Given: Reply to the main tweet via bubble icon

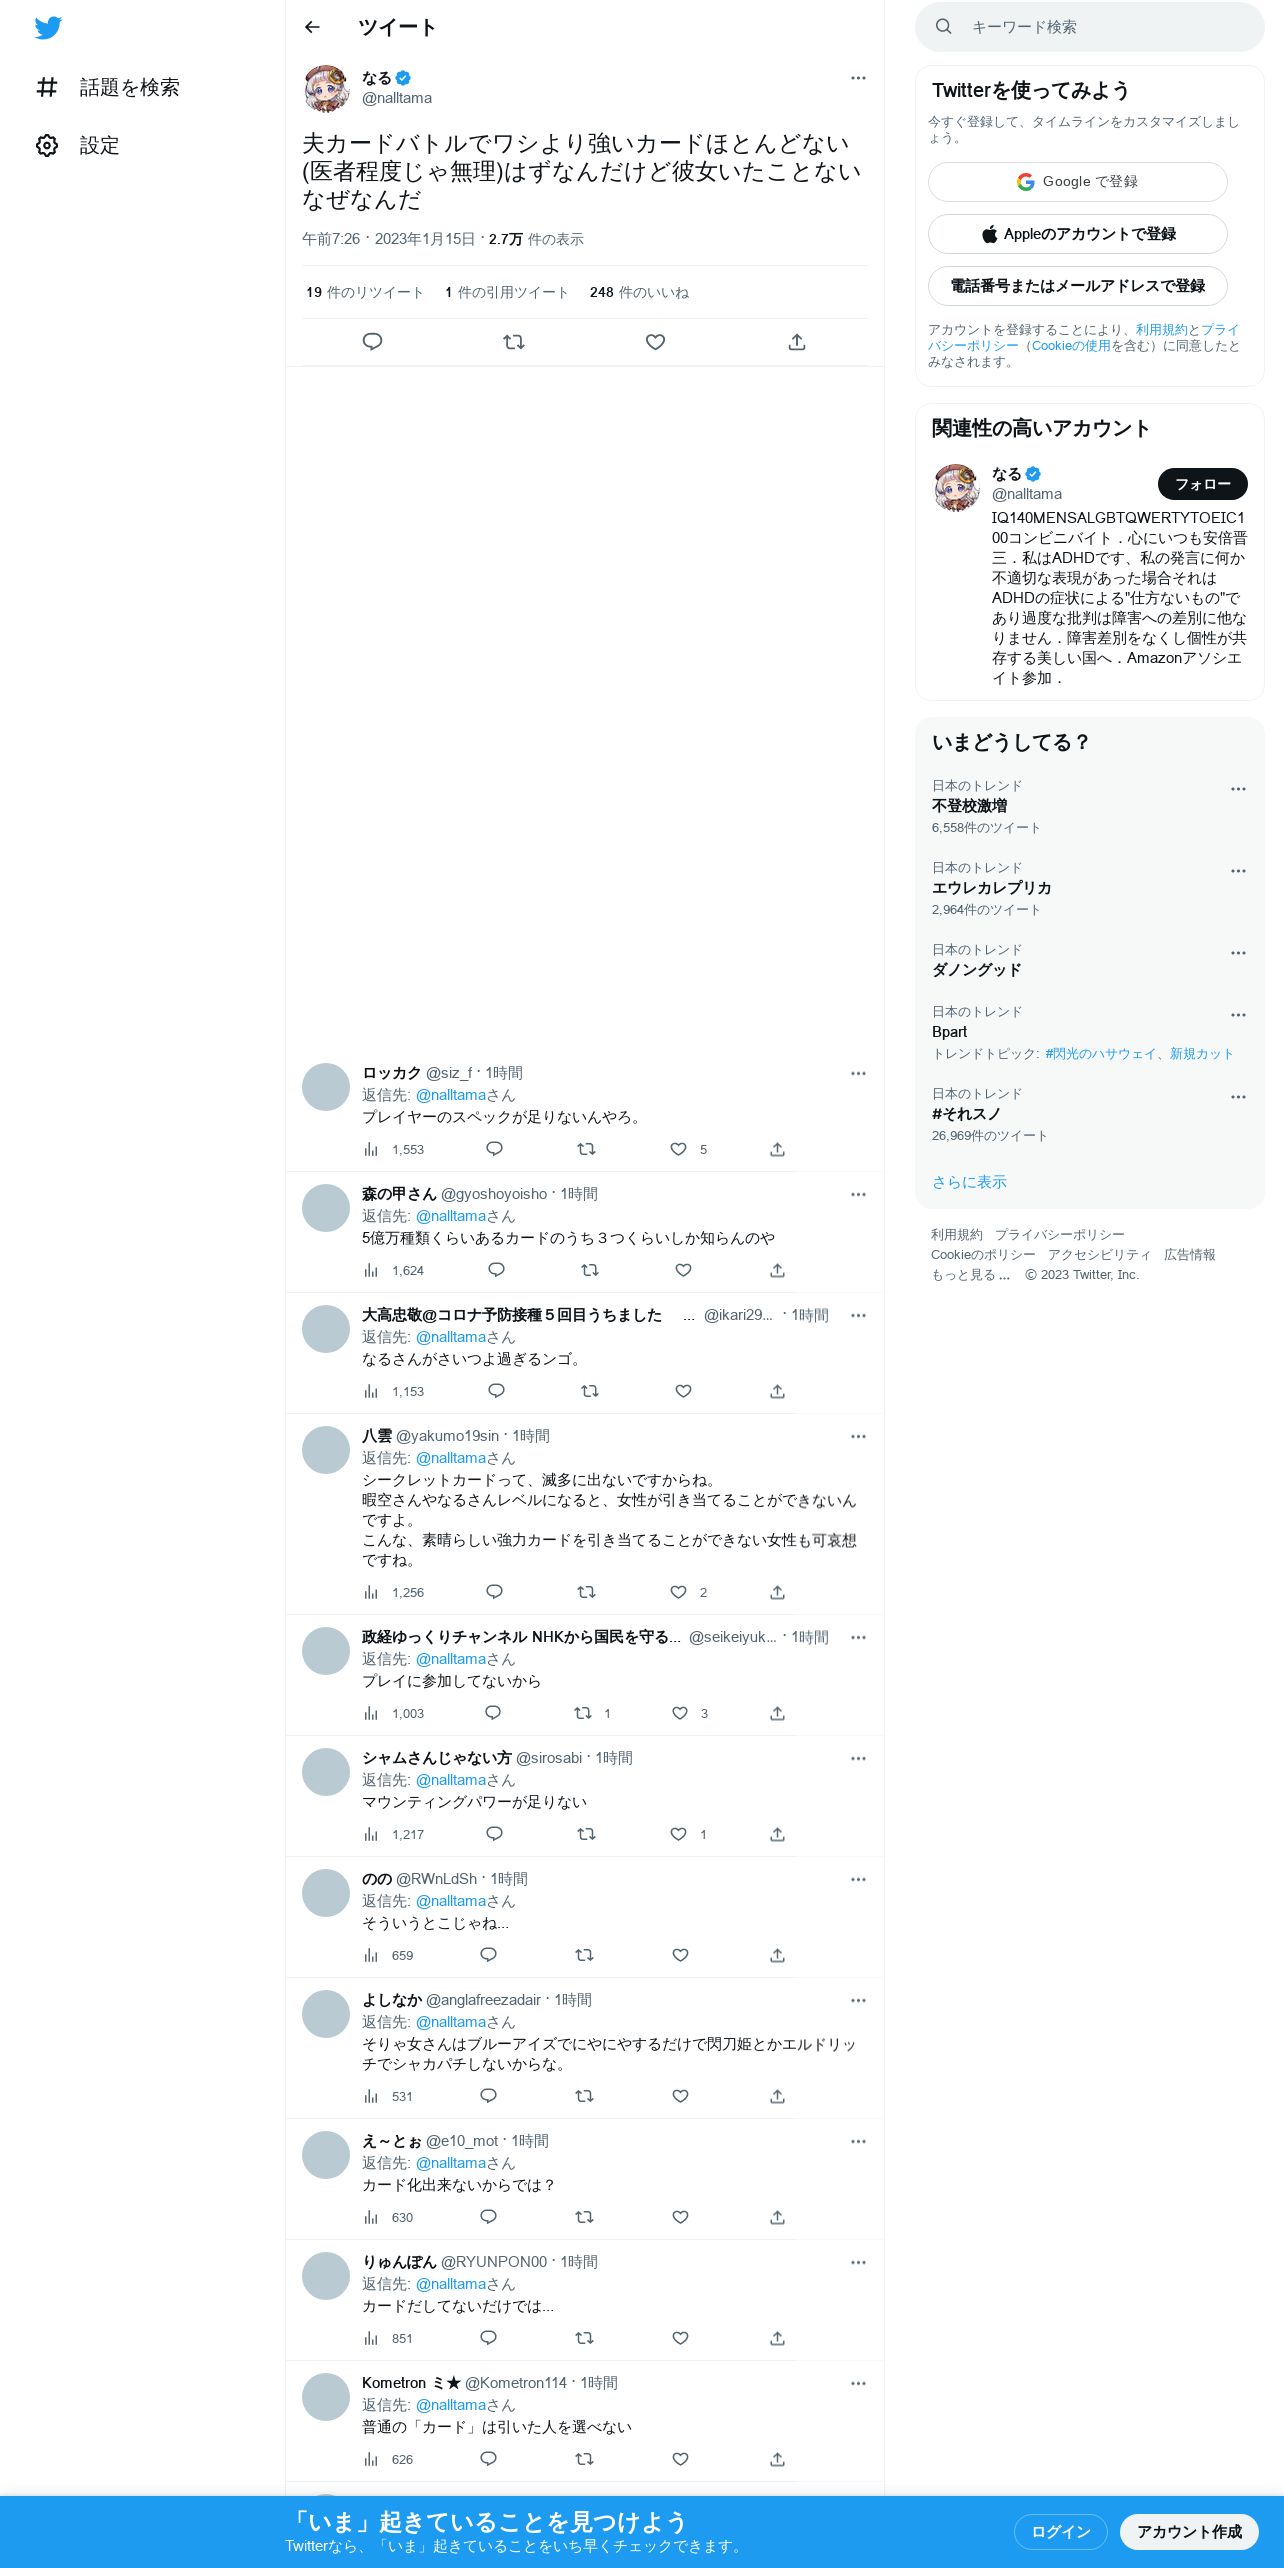Looking at the screenshot, I should [x=372, y=342].
